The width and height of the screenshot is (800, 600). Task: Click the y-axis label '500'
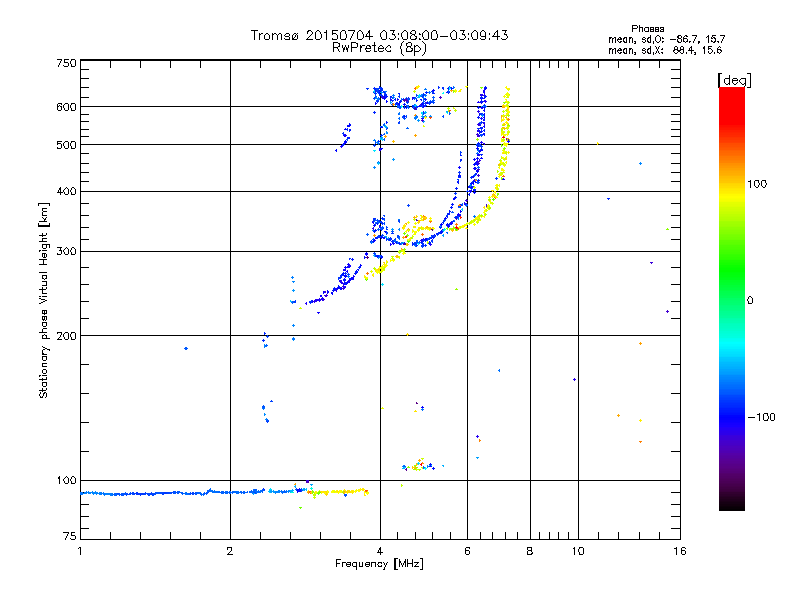click(x=66, y=145)
